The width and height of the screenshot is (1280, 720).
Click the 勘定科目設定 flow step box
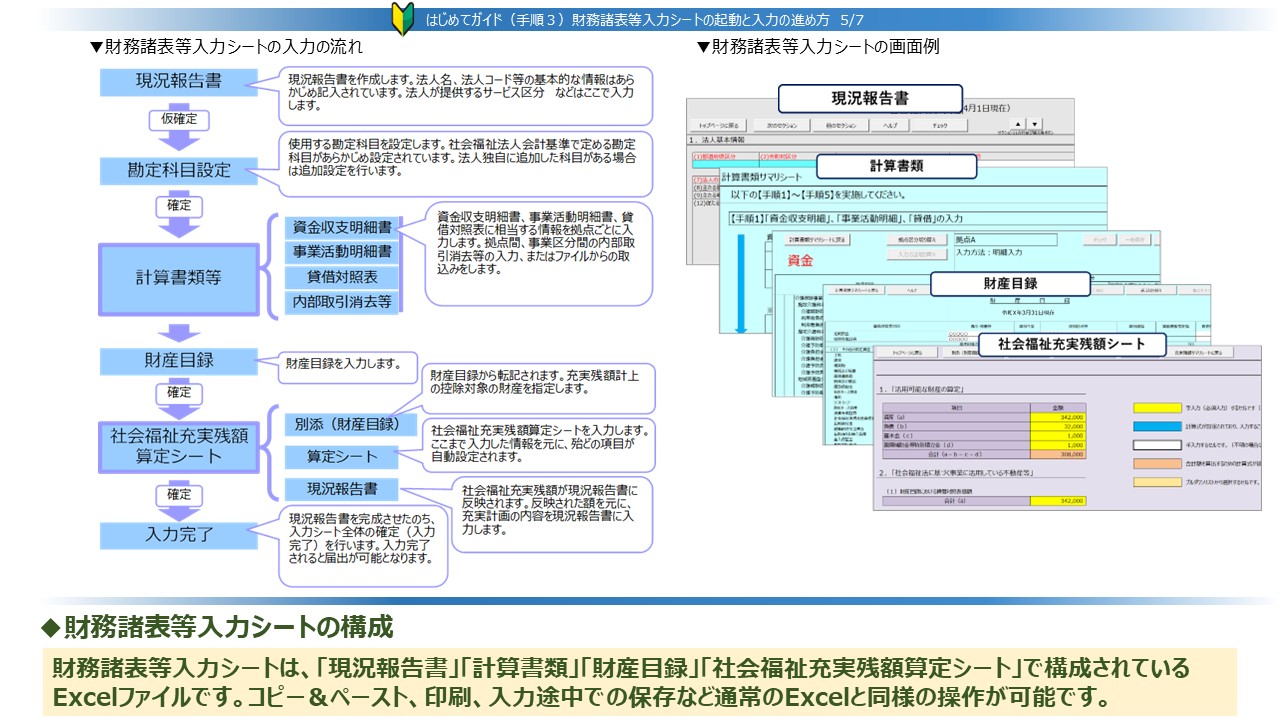tap(179, 170)
